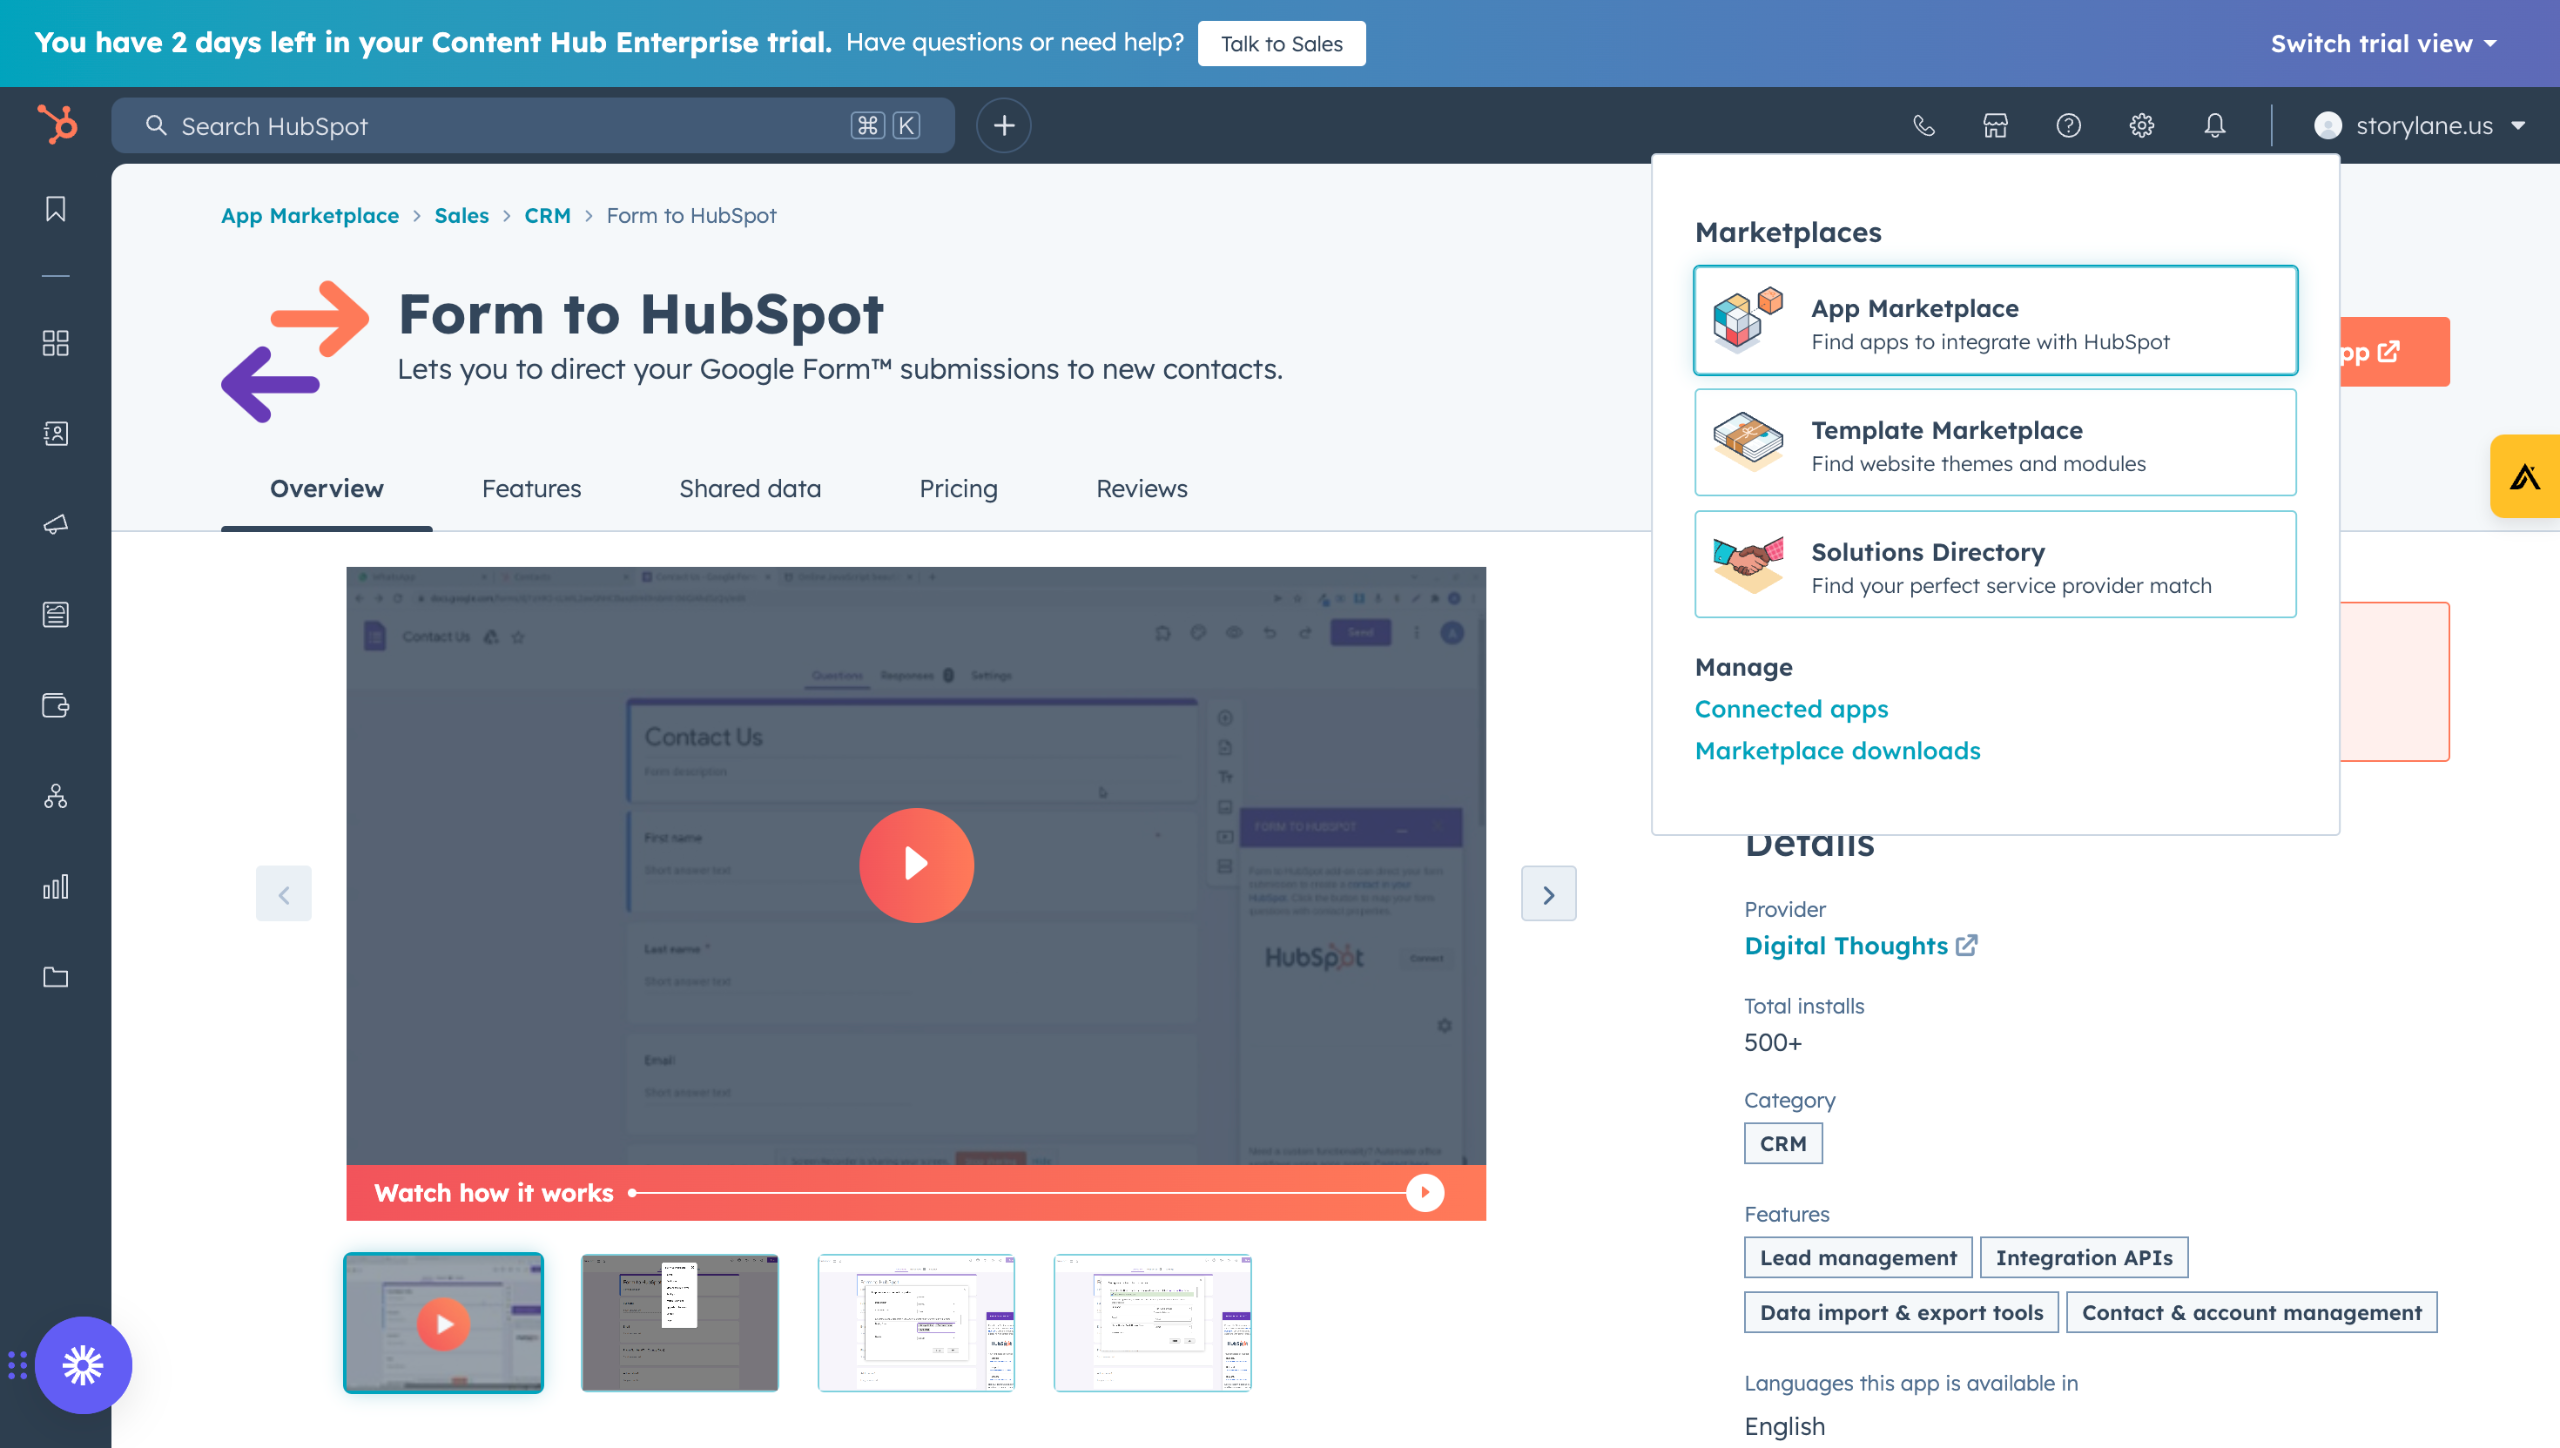The width and height of the screenshot is (2560, 1448).
Task: Click the Watch how it works progress bar
Action: (x=1020, y=1192)
